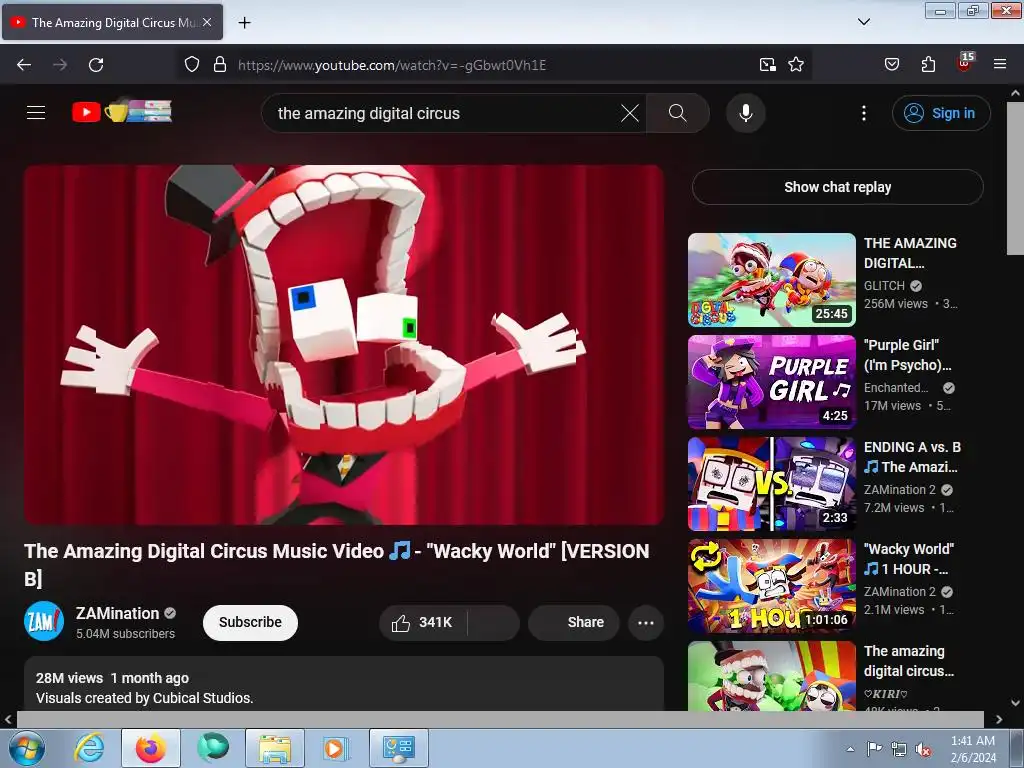Open the tracking protection shield icon
1024x768 pixels.
coord(191,65)
